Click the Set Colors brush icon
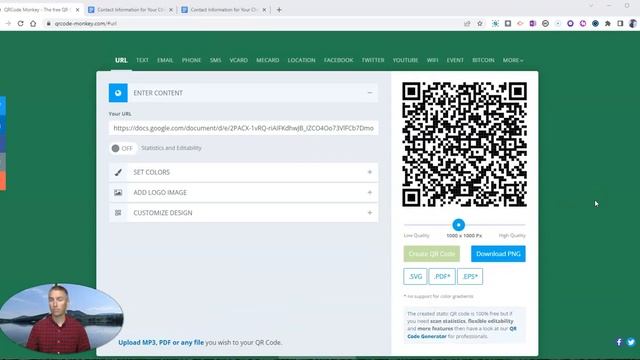This screenshot has height=360, width=640. tap(118, 172)
